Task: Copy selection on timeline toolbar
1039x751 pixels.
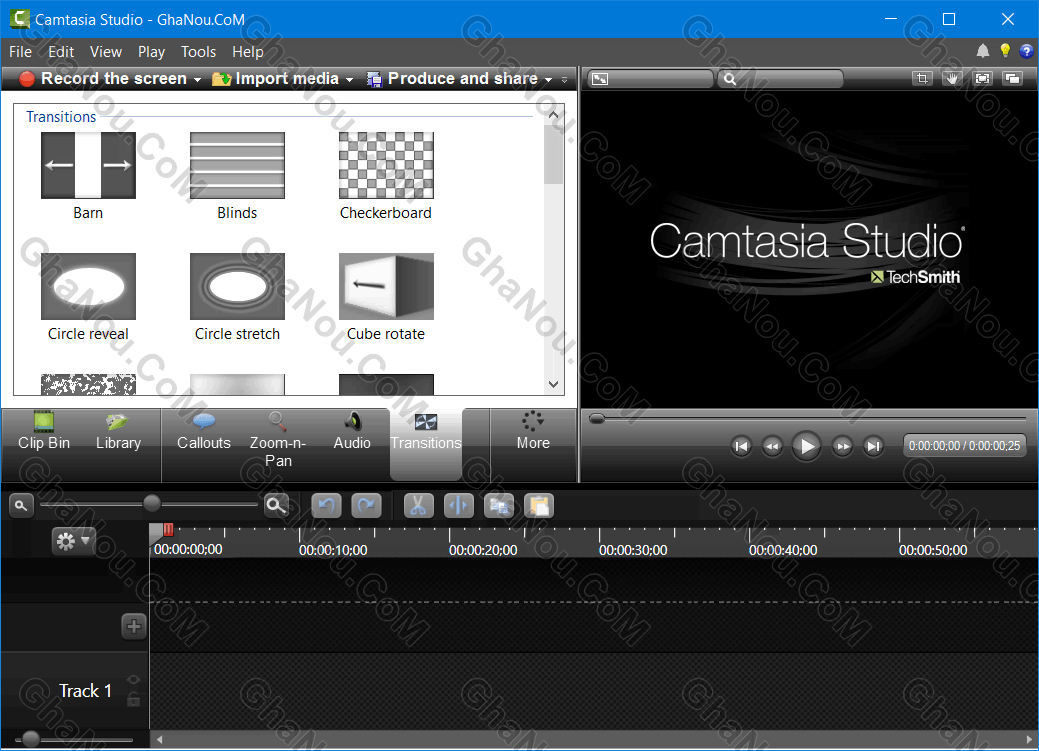Action: (499, 506)
